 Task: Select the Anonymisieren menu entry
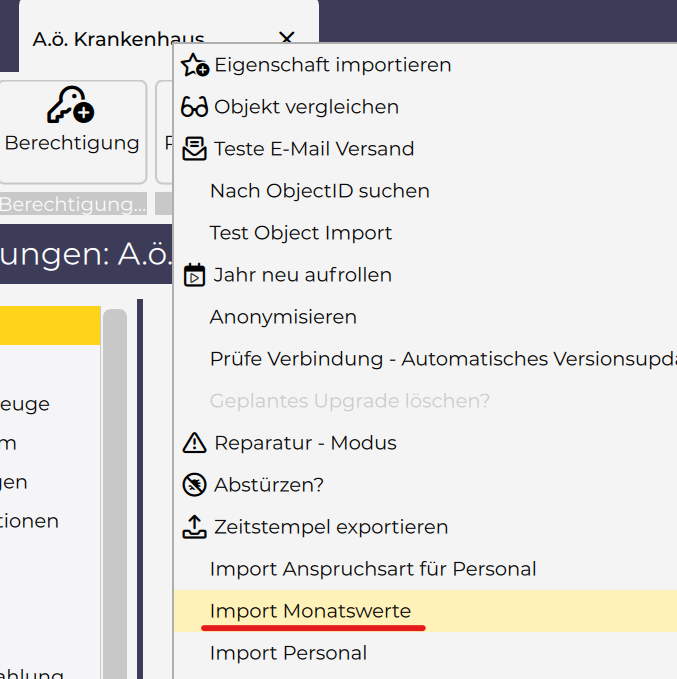pos(283,317)
